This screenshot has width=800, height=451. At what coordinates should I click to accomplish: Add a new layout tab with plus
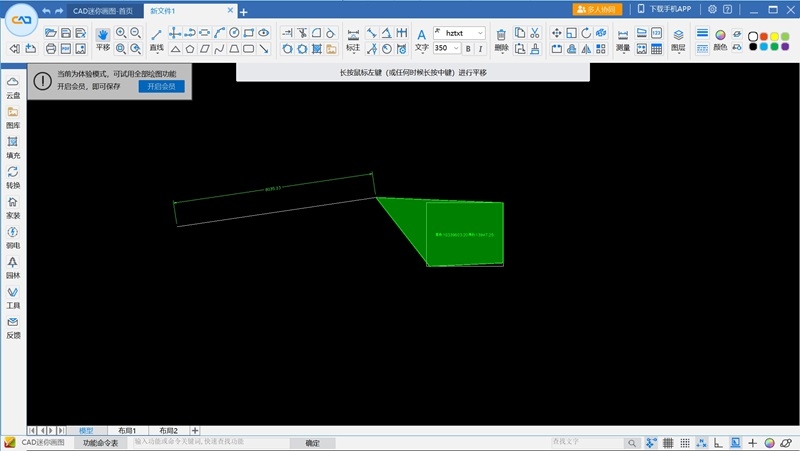pos(195,431)
